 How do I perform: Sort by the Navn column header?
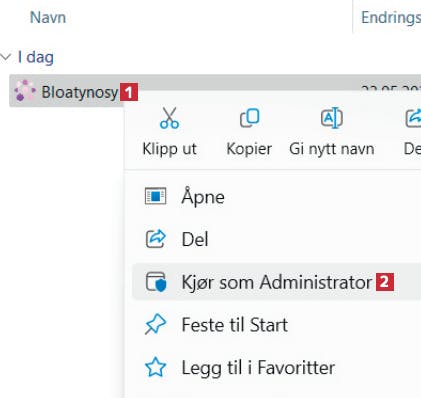[48, 17]
